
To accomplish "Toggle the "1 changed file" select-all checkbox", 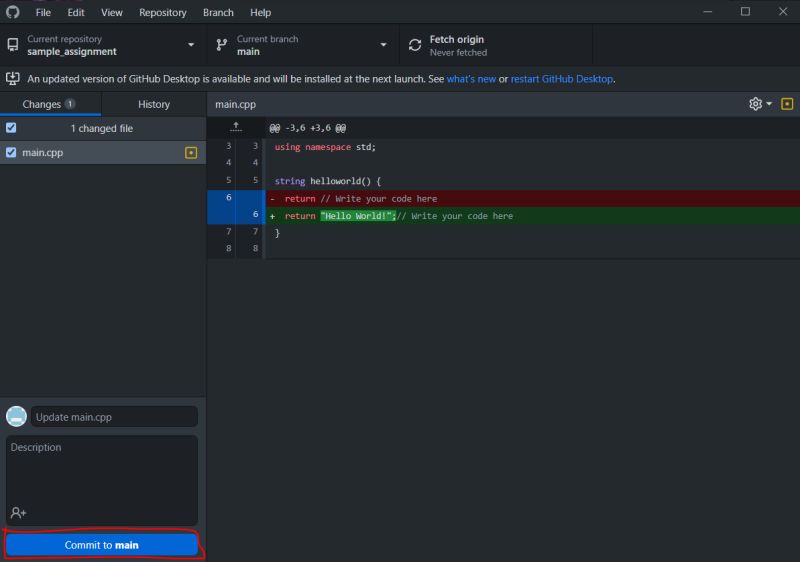I will click(11, 127).
